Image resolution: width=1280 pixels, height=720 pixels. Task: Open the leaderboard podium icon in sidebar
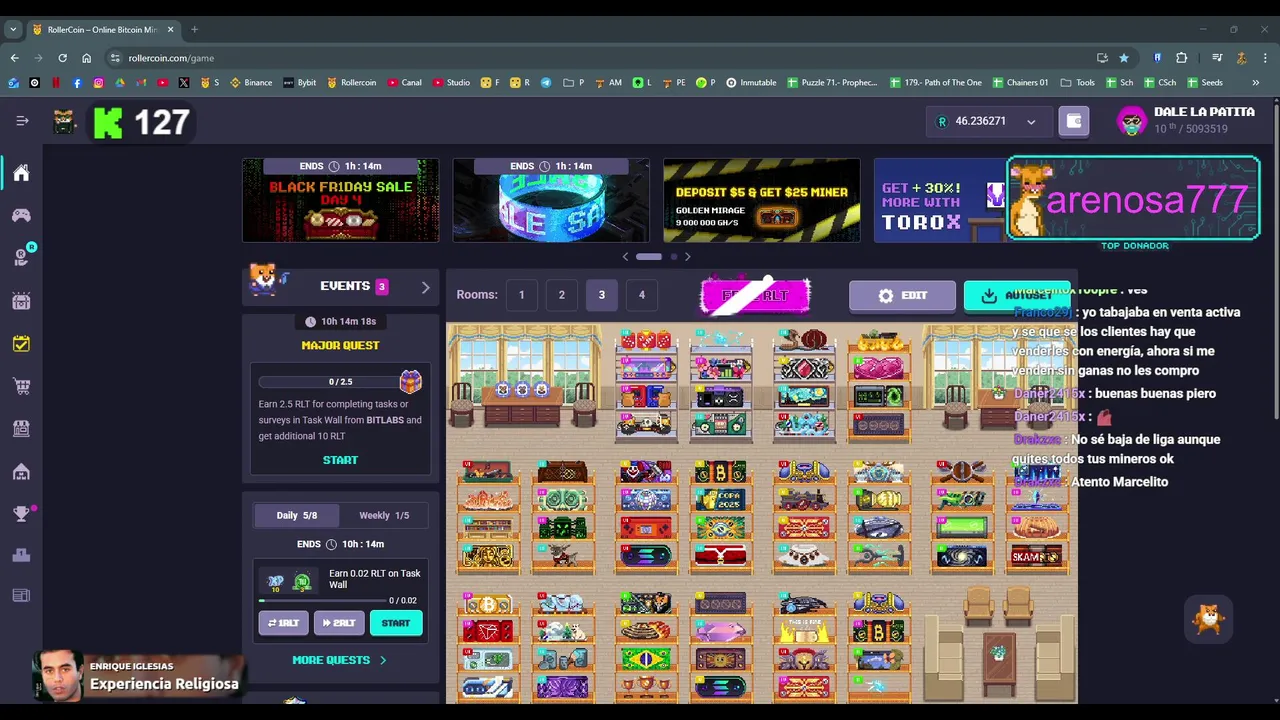(21, 555)
